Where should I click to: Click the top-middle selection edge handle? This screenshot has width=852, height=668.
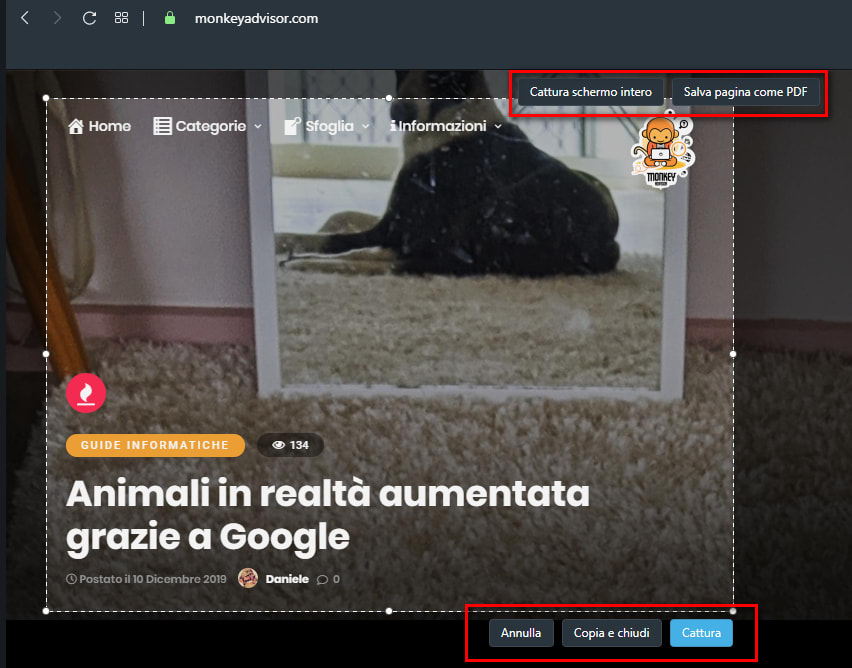pos(389,98)
